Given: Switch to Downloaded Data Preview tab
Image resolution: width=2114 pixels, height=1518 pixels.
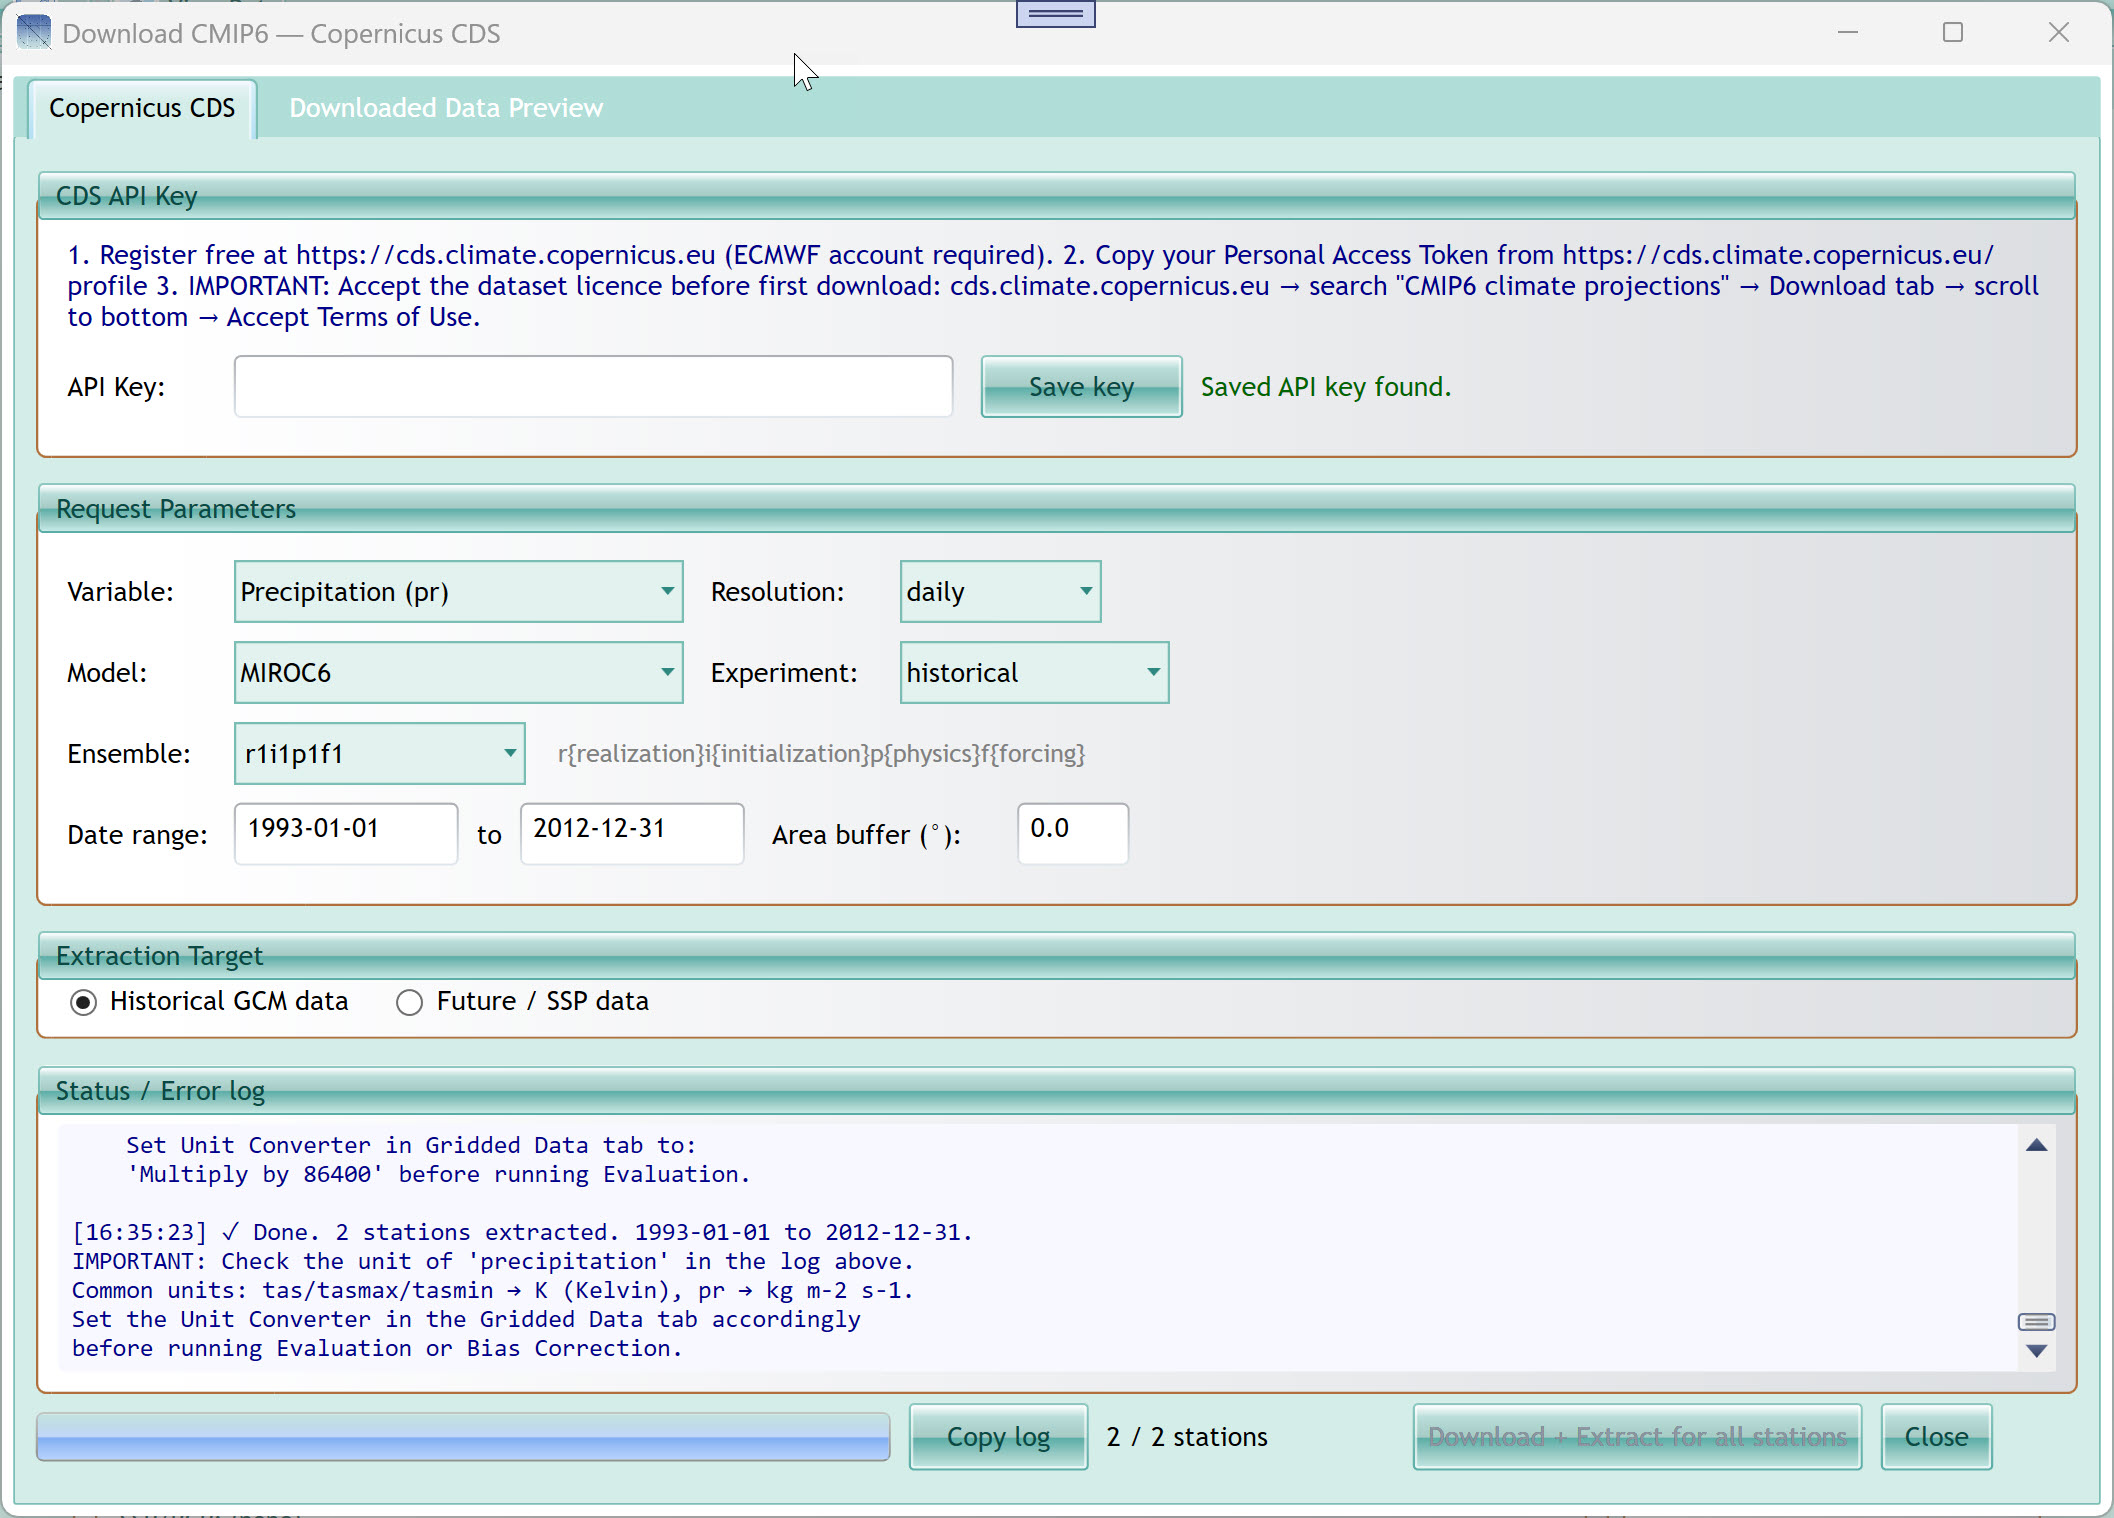Looking at the screenshot, I should click(x=446, y=108).
